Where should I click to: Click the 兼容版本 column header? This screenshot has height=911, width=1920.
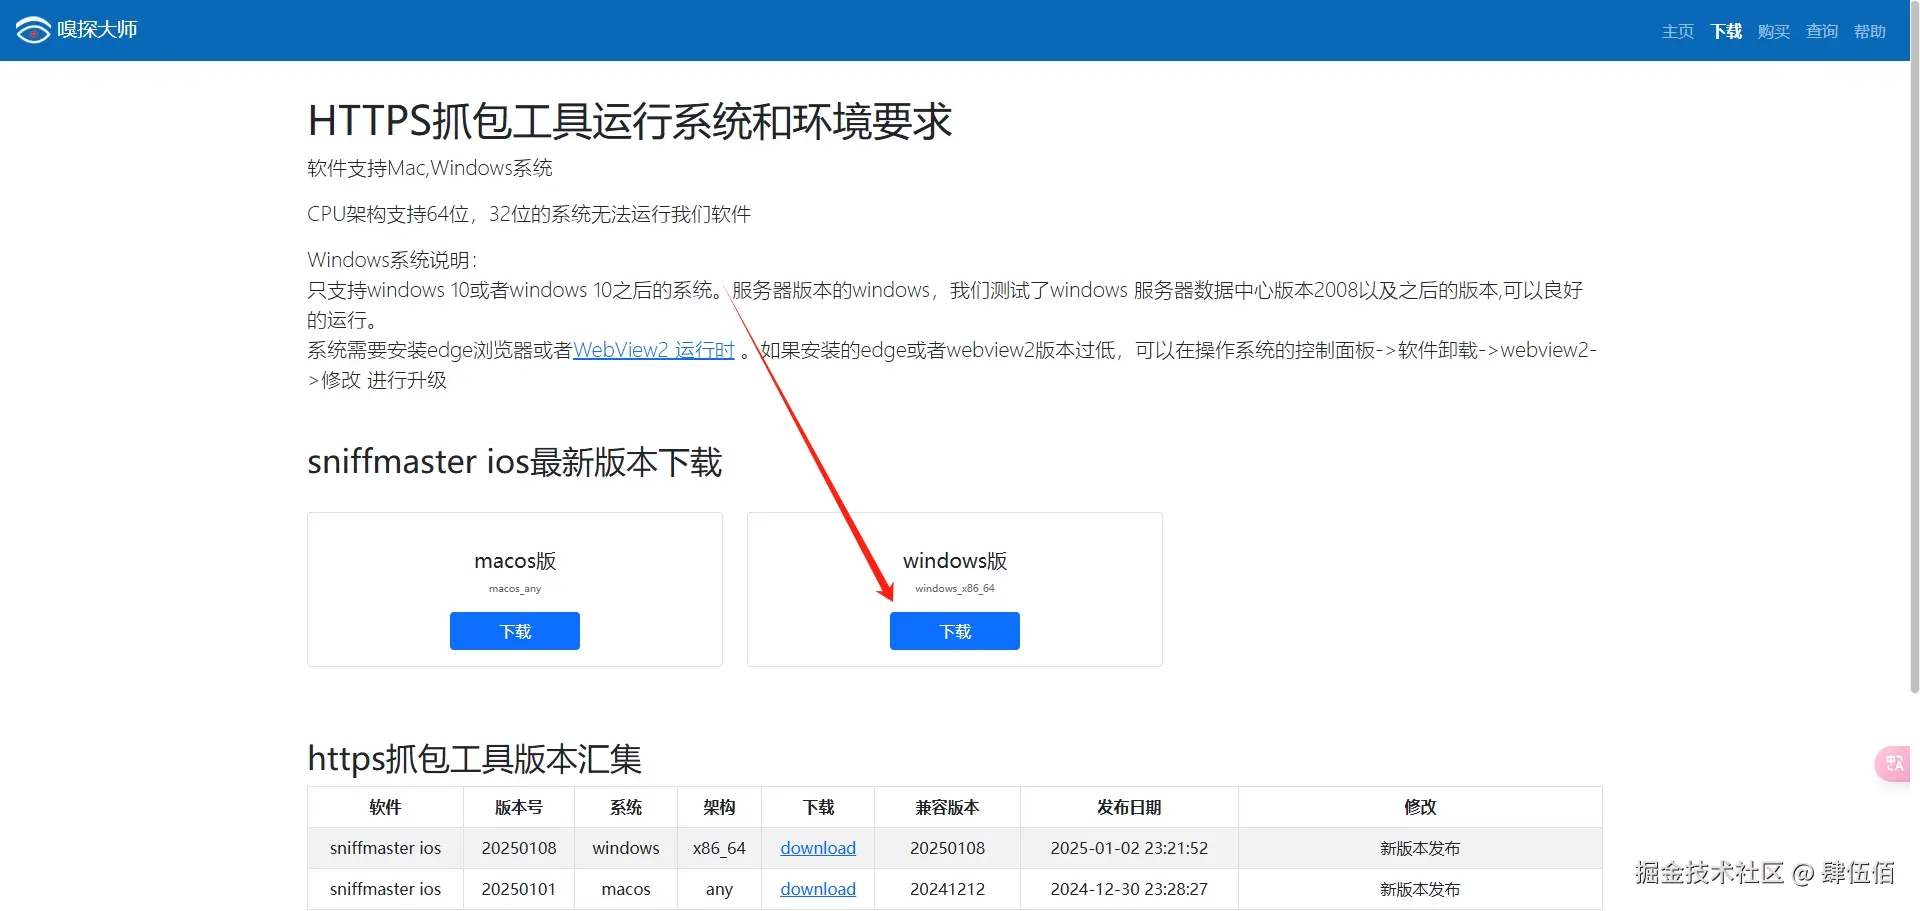pyautogui.click(x=946, y=807)
